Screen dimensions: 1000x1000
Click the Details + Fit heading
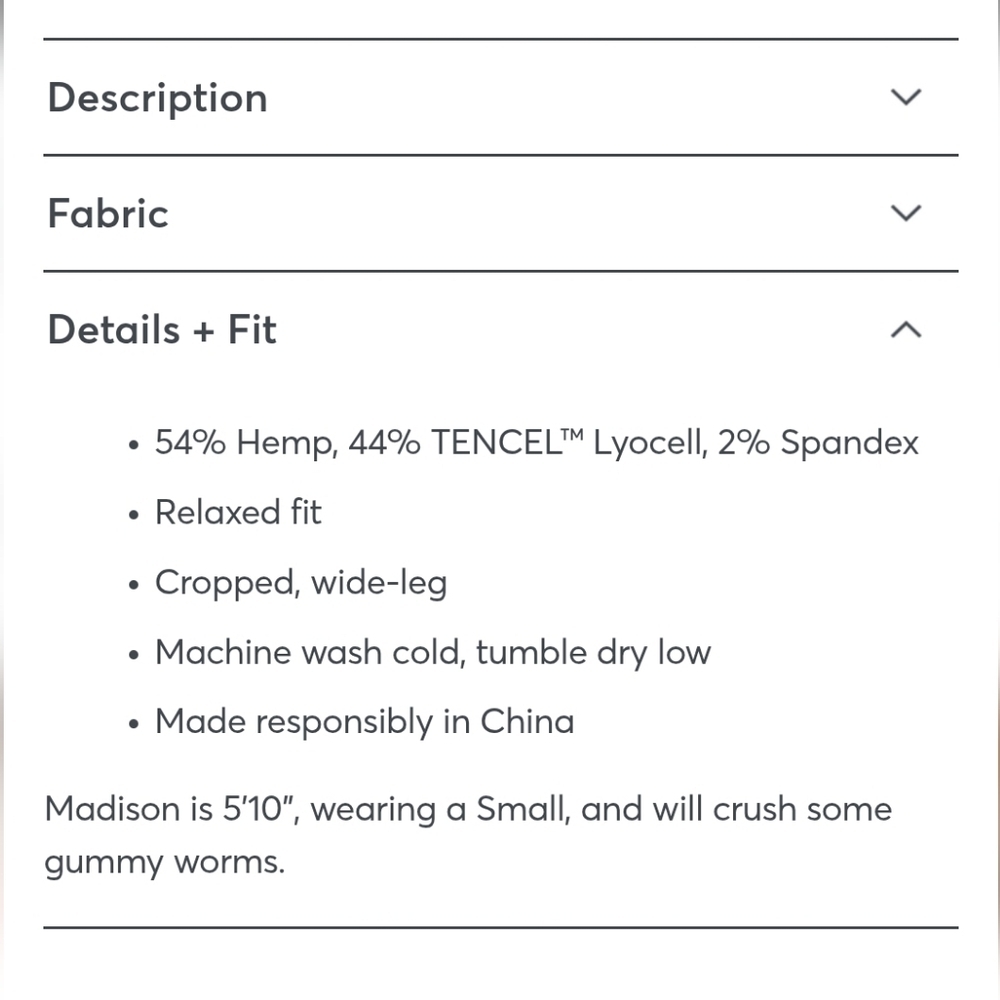click(162, 330)
